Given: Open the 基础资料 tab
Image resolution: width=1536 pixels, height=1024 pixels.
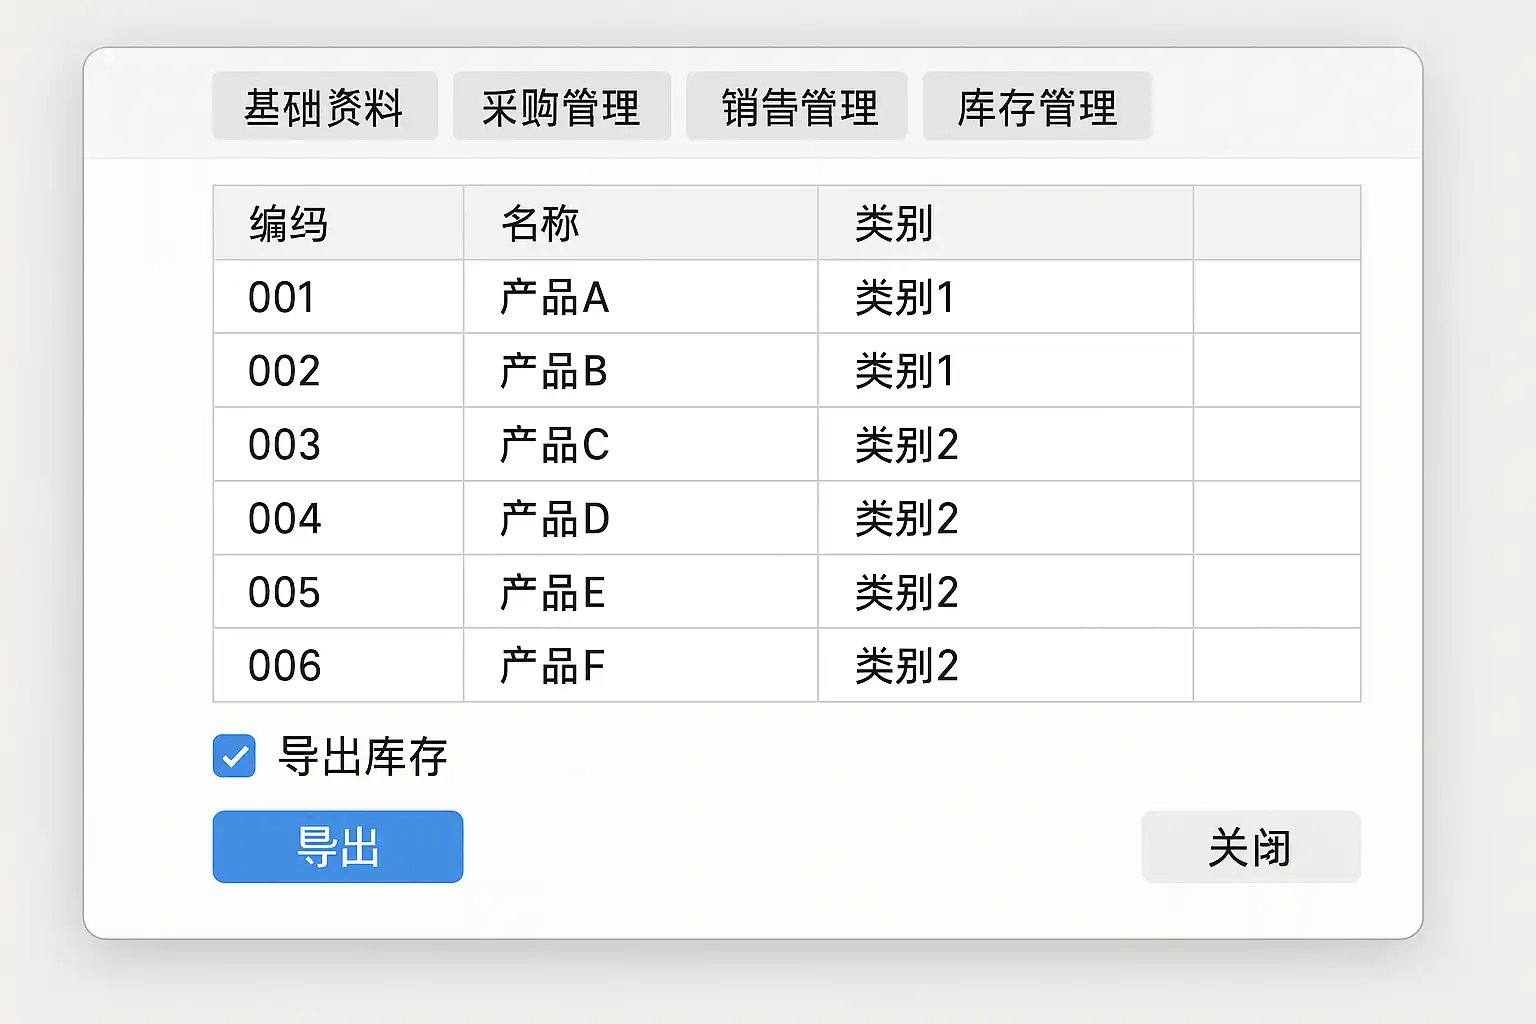Looking at the screenshot, I should [324, 107].
